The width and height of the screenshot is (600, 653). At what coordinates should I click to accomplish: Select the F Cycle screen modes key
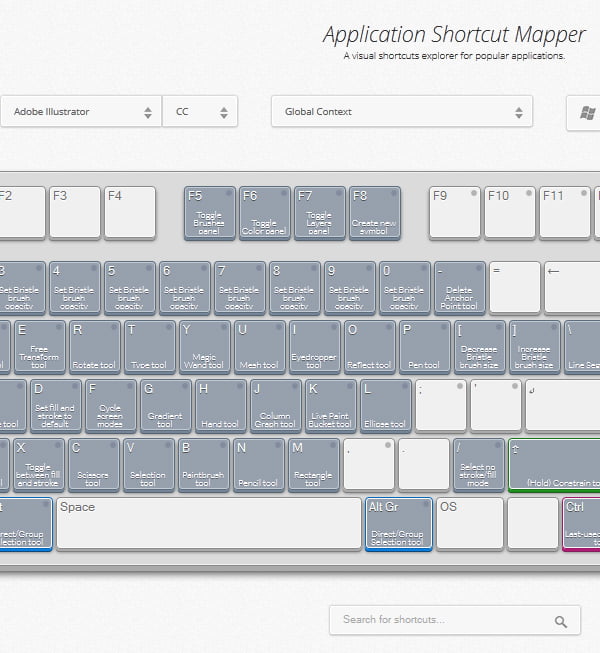click(111, 406)
